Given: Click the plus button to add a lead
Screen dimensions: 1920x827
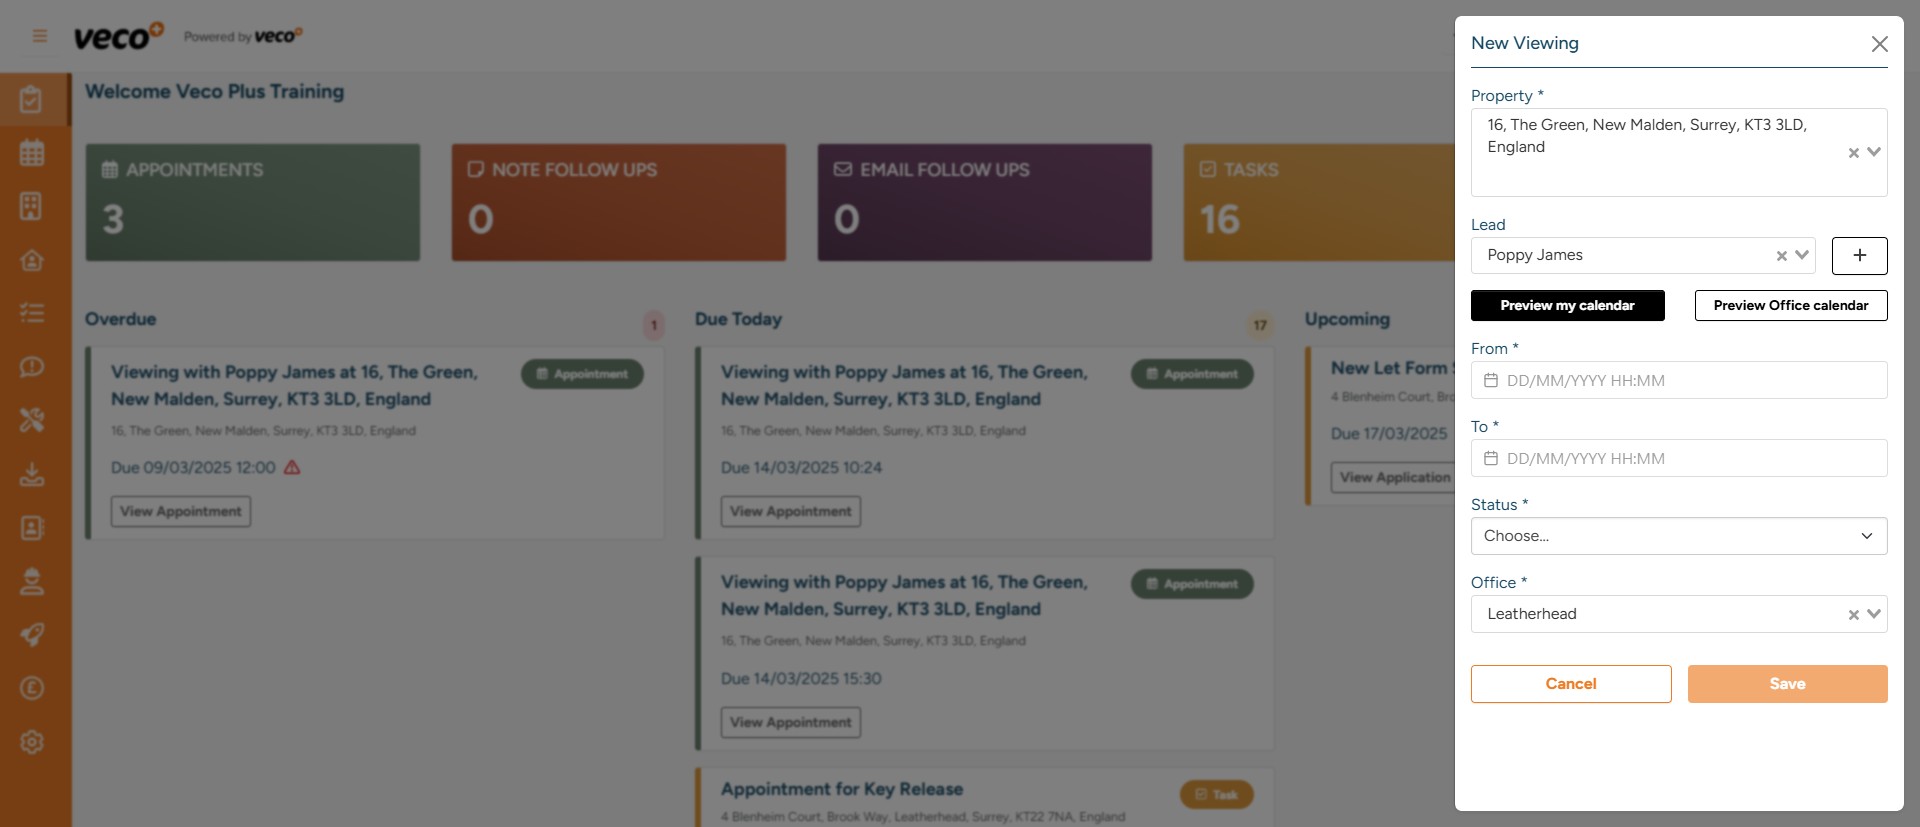Looking at the screenshot, I should (x=1859, y=255).
